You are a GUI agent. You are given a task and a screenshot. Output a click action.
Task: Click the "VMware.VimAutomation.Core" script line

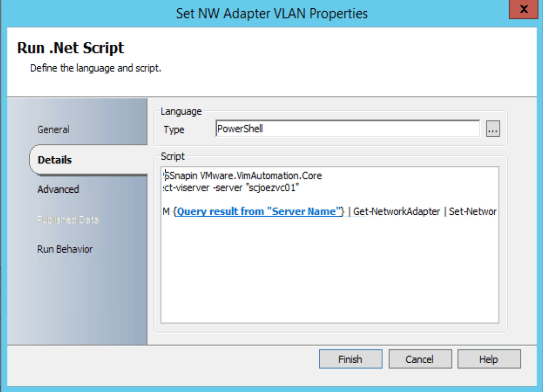coord(242,176)
